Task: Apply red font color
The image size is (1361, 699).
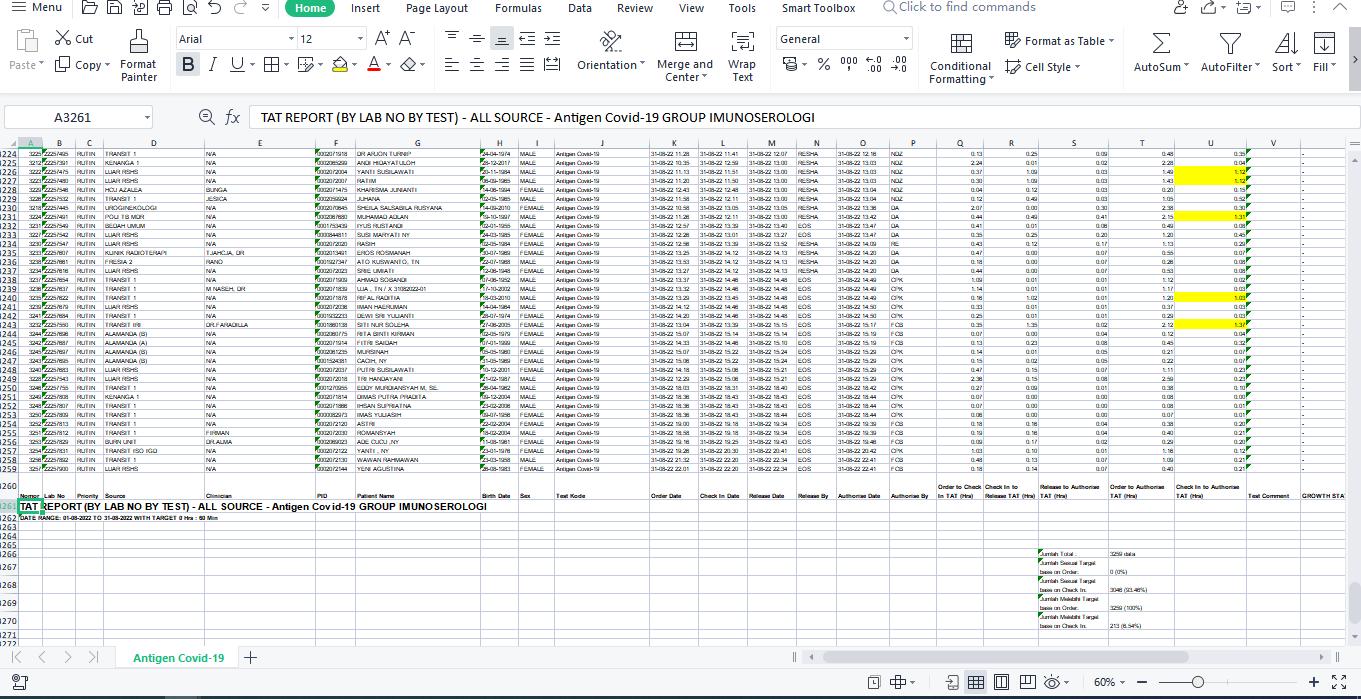Action: 373,64
